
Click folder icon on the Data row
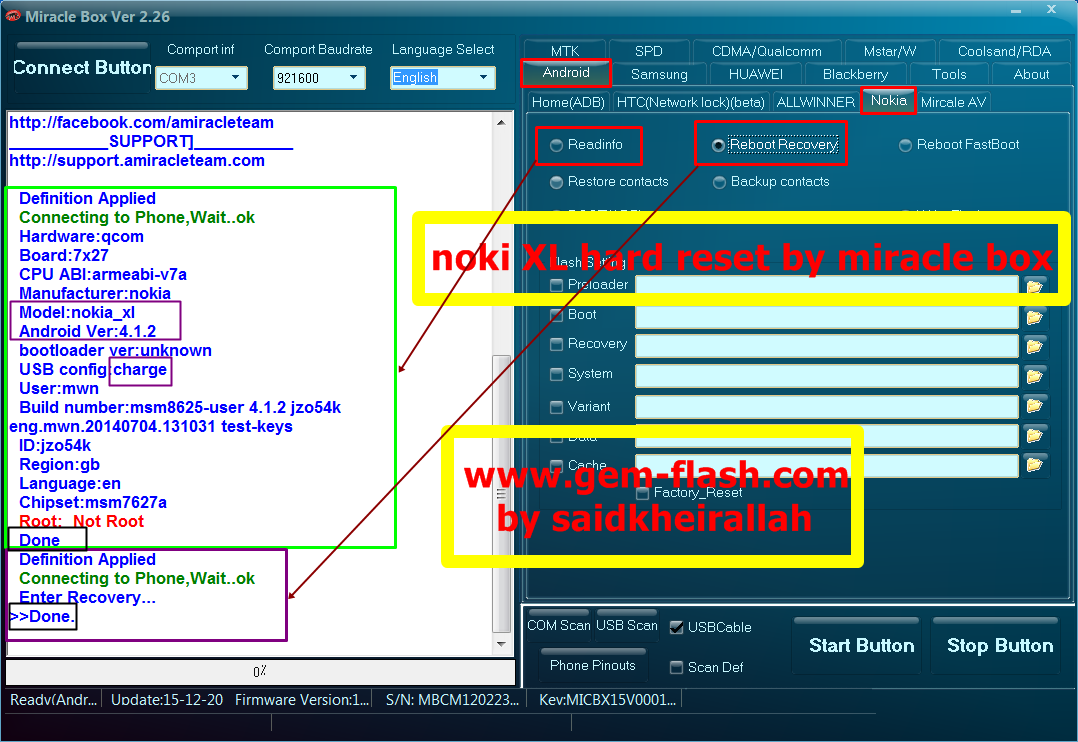pos(1035,435)
